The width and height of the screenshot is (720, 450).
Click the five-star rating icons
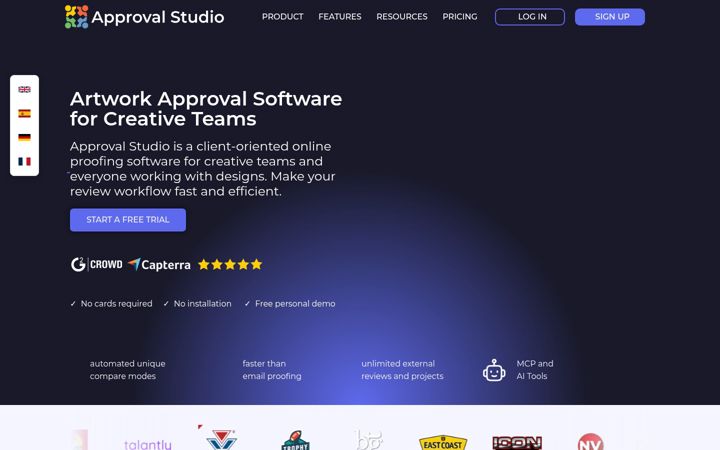230,264
